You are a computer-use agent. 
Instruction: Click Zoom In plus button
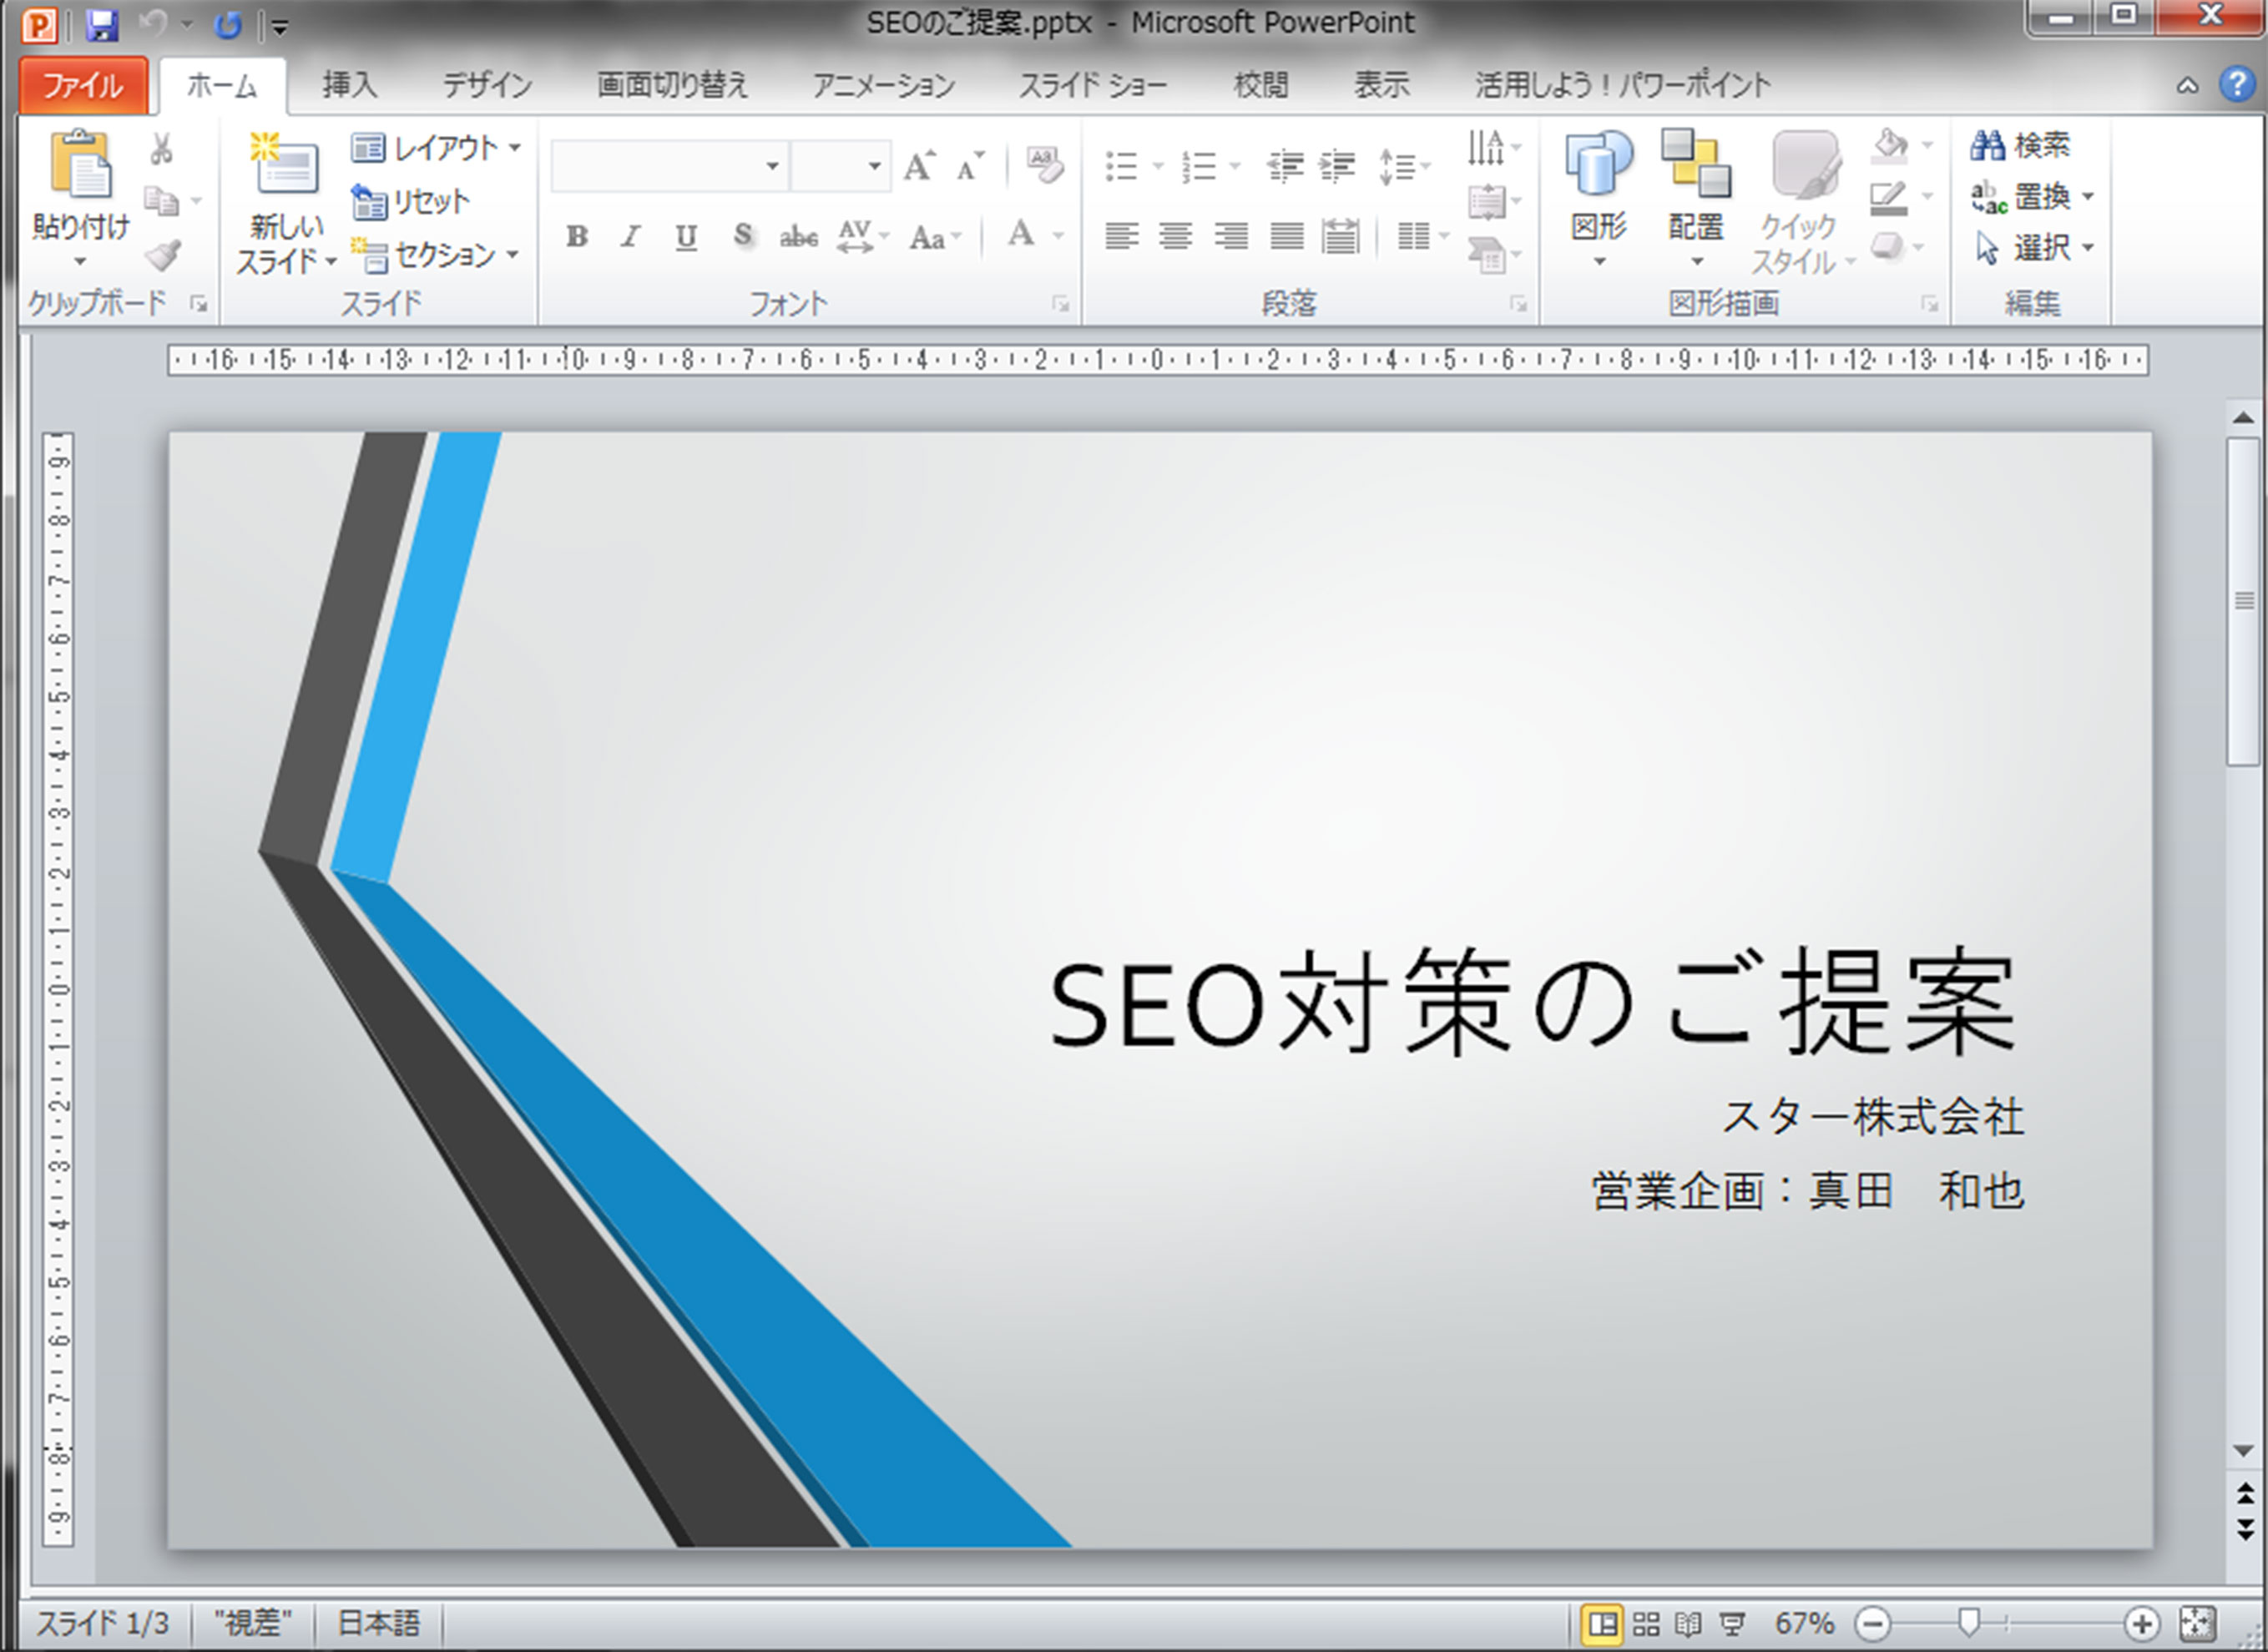click(x=2140, y=1622)
